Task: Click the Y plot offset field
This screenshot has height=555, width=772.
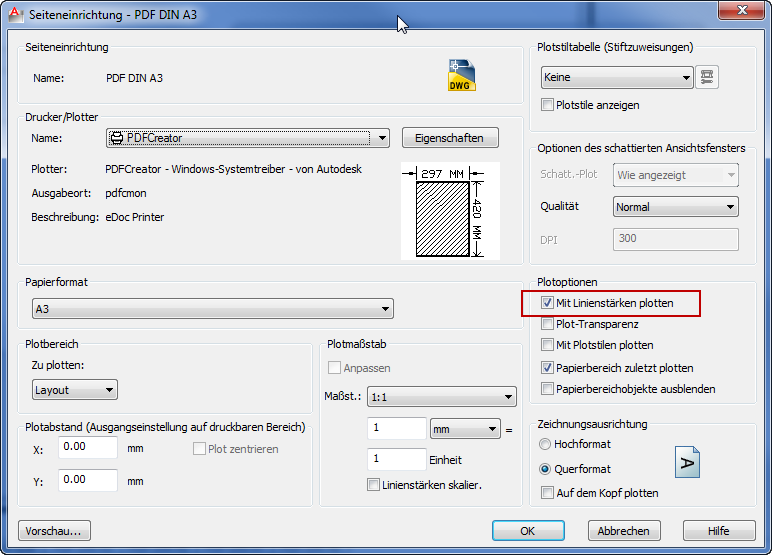Action: (88, 480)
